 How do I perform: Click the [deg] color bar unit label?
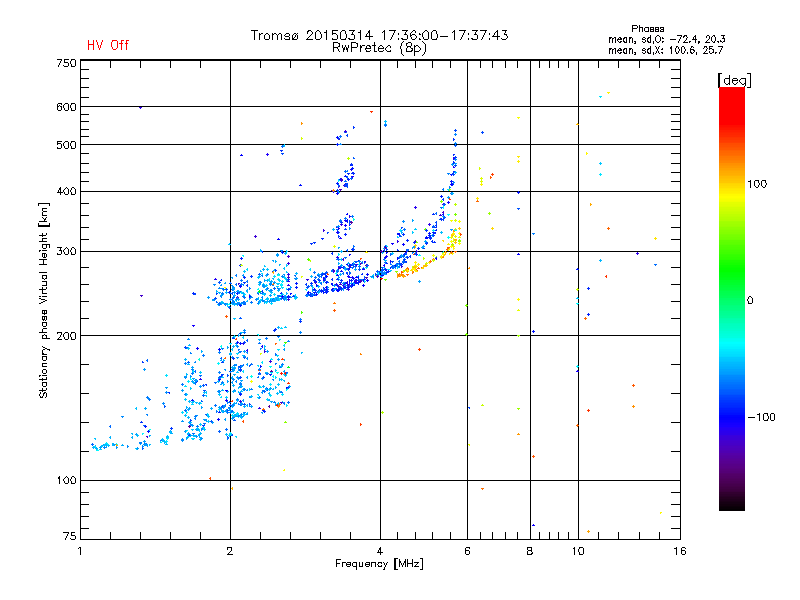click(x=734, y=80)
